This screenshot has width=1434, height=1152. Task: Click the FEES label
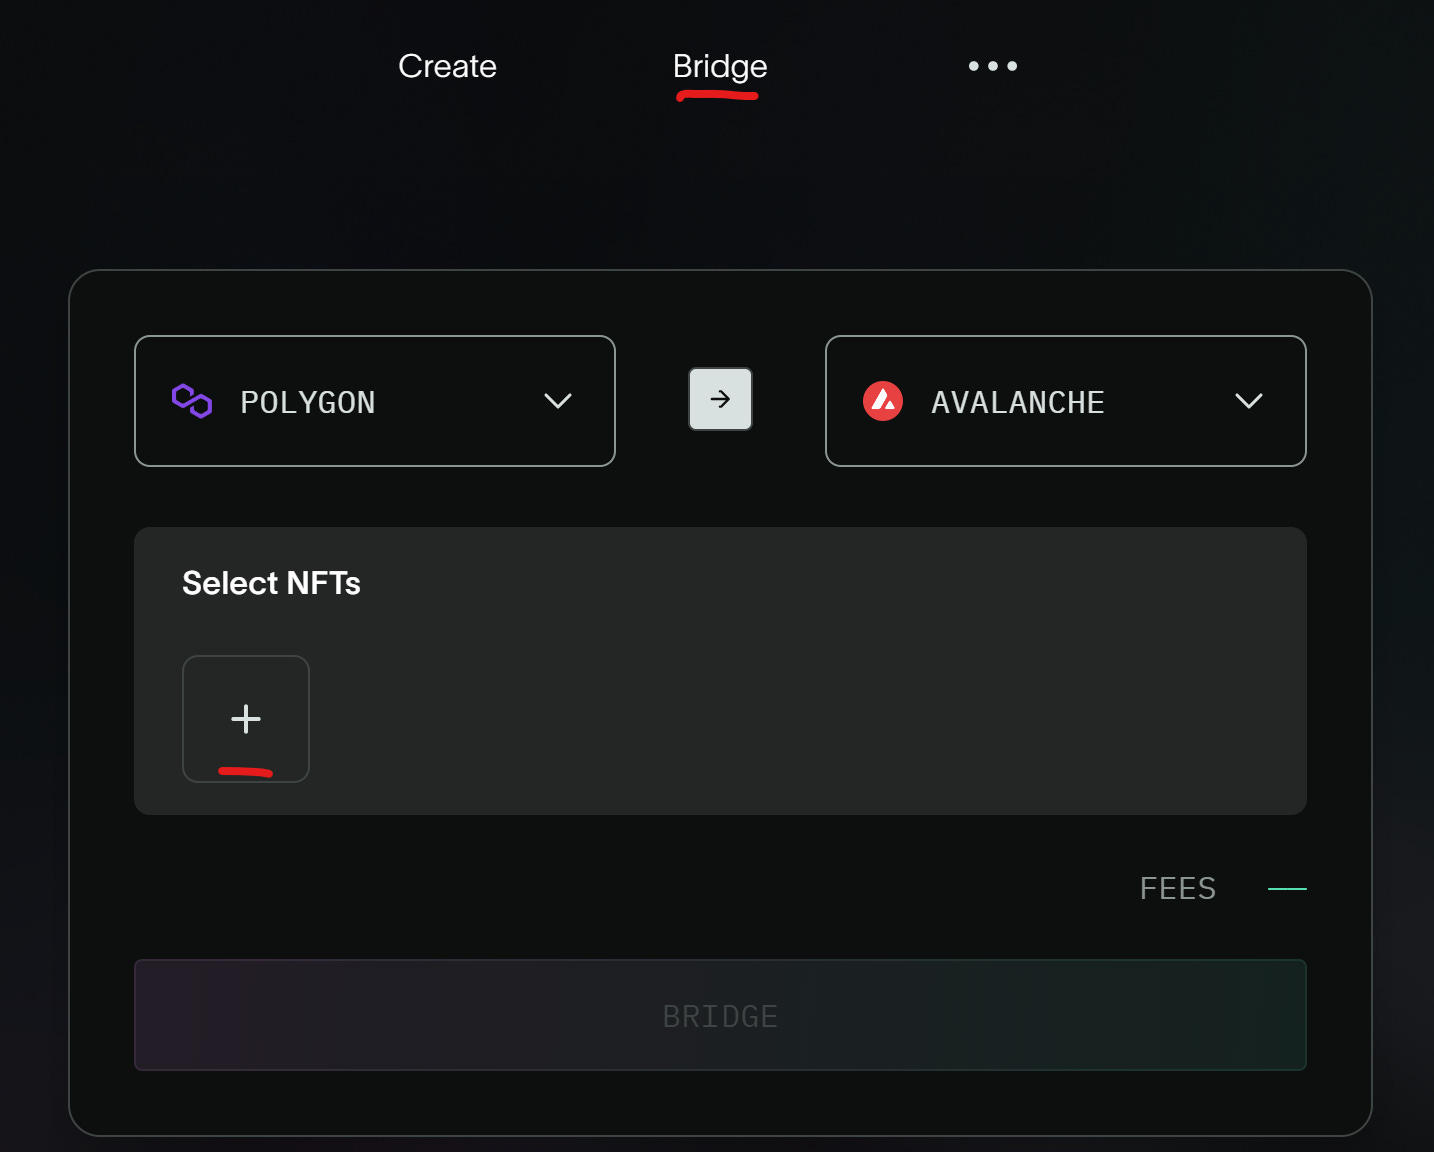point(1177,888)
